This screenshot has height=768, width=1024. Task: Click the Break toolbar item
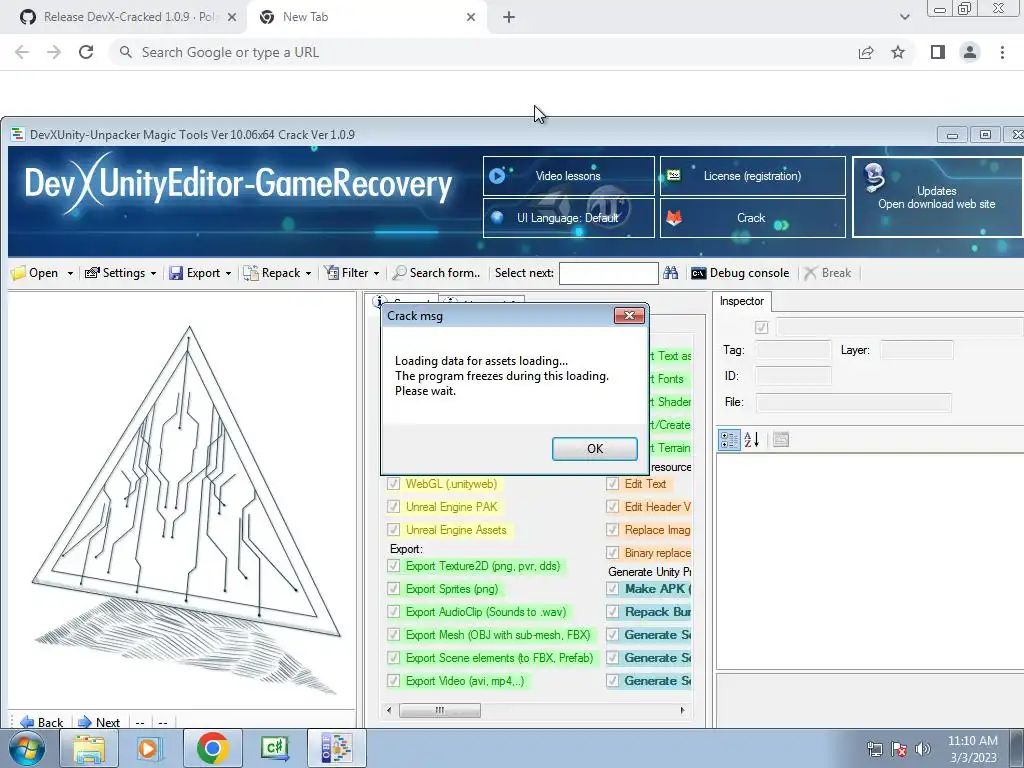point(827,273)
